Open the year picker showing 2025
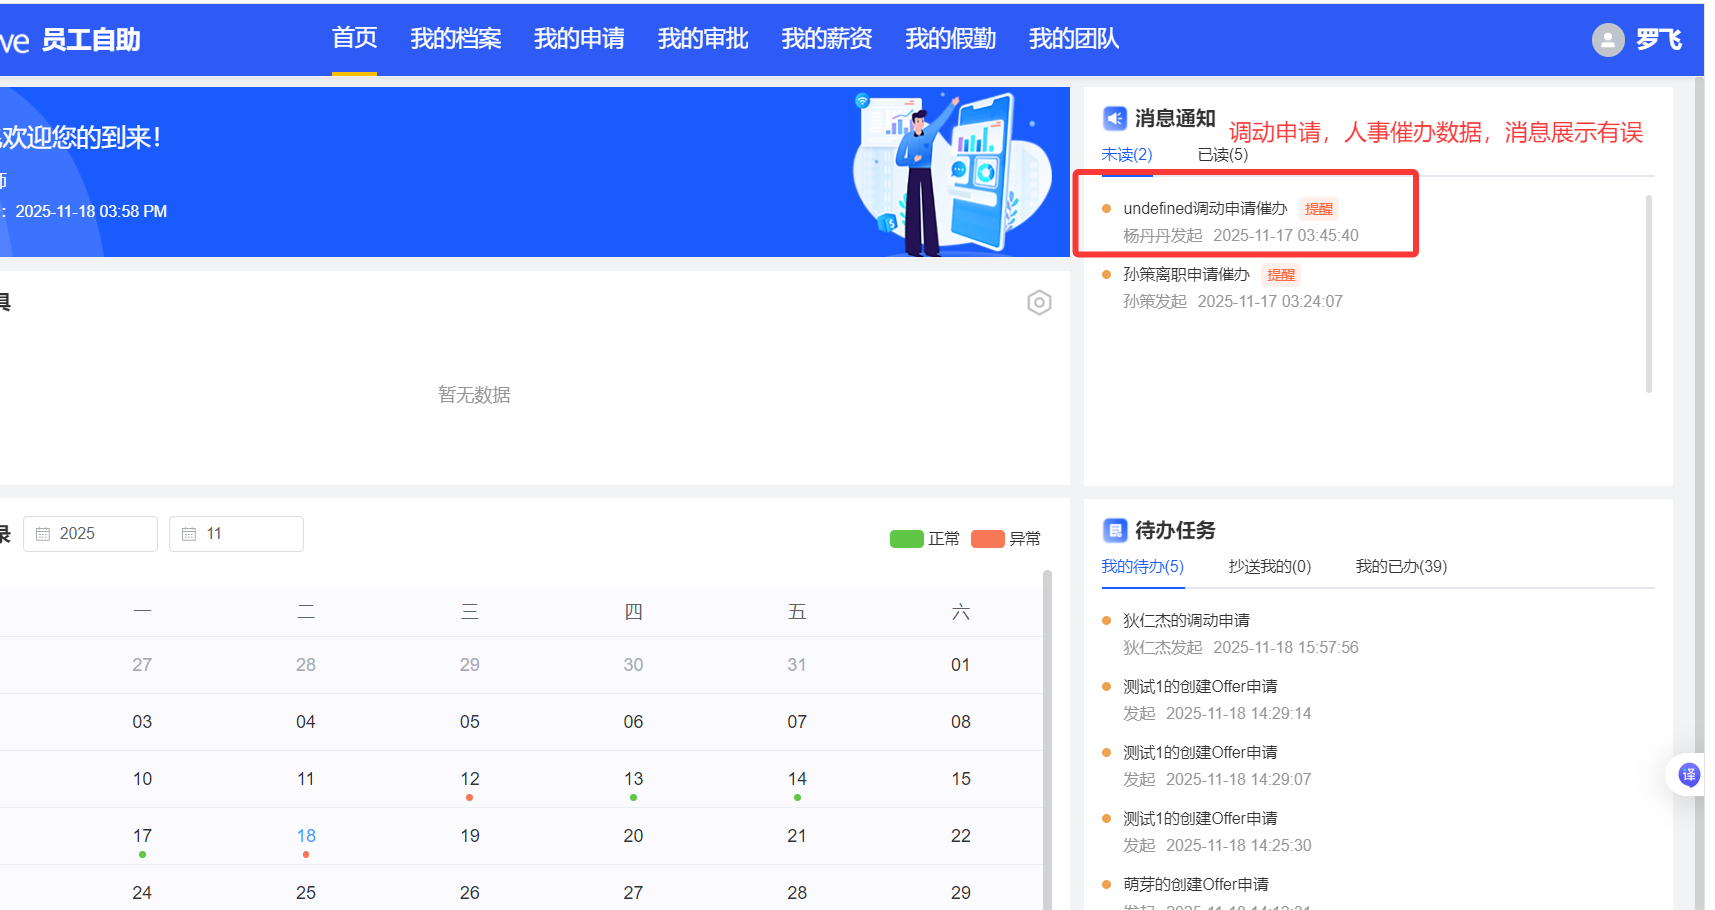Screen dimensions: 1715x910 90,534
